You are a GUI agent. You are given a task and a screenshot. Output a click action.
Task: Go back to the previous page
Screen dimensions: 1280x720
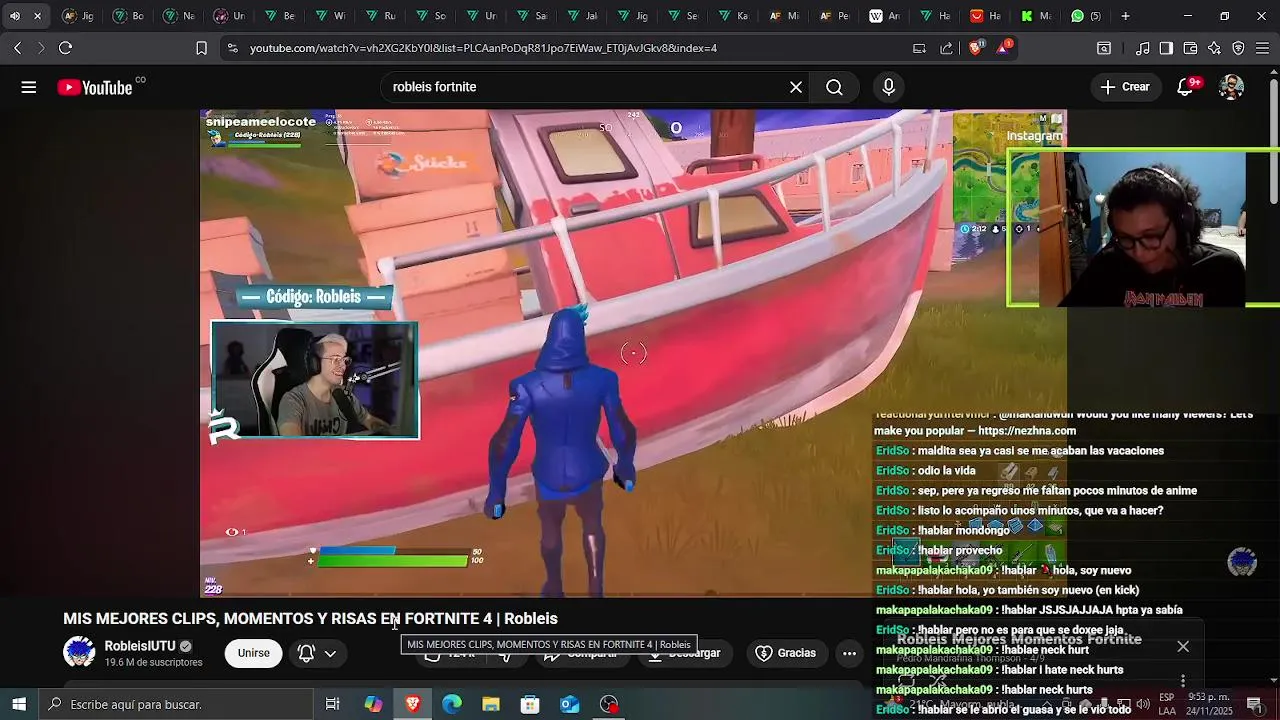point(17,48)
